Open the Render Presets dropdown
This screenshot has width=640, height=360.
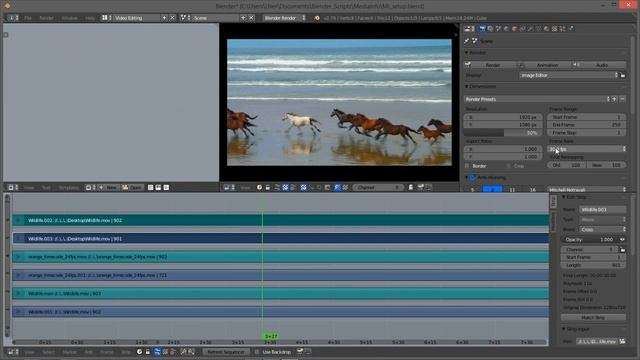pos(537,99)
